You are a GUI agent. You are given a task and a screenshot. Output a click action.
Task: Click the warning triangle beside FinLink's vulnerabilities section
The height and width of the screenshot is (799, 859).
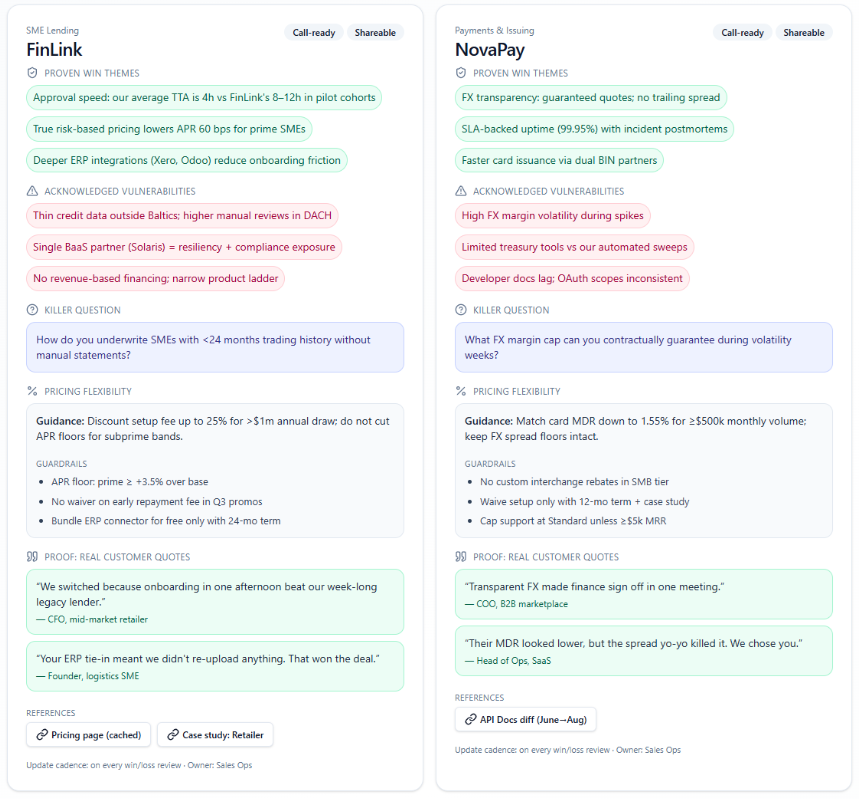[x=33, y=191]
